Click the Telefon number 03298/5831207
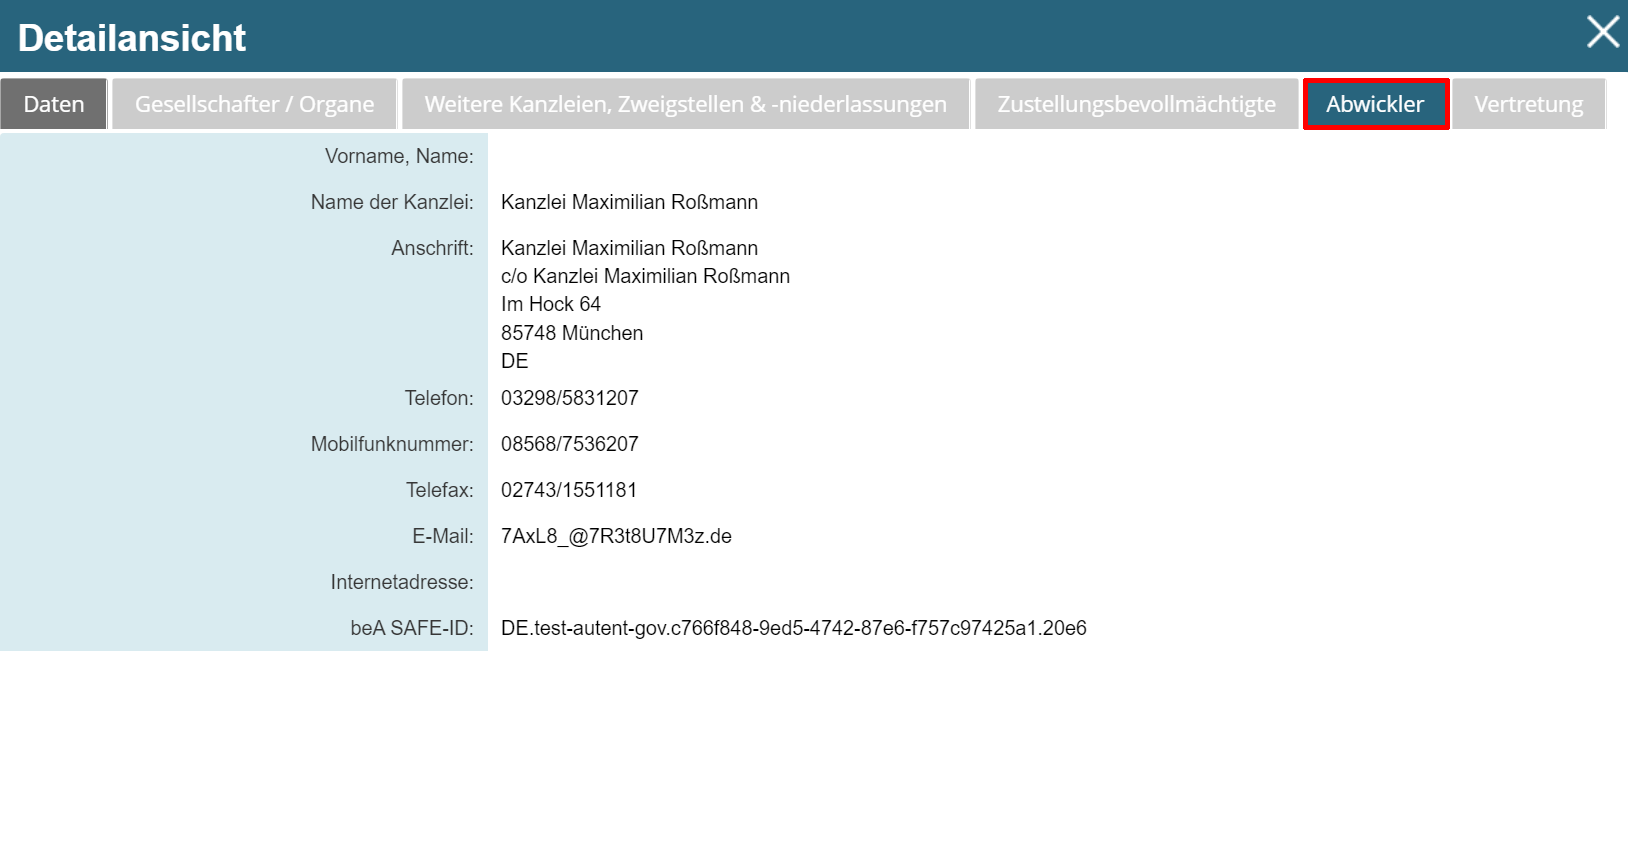The height and width of the screenshot is (841, 1628). pyautogui.click(x=569, y=398)
